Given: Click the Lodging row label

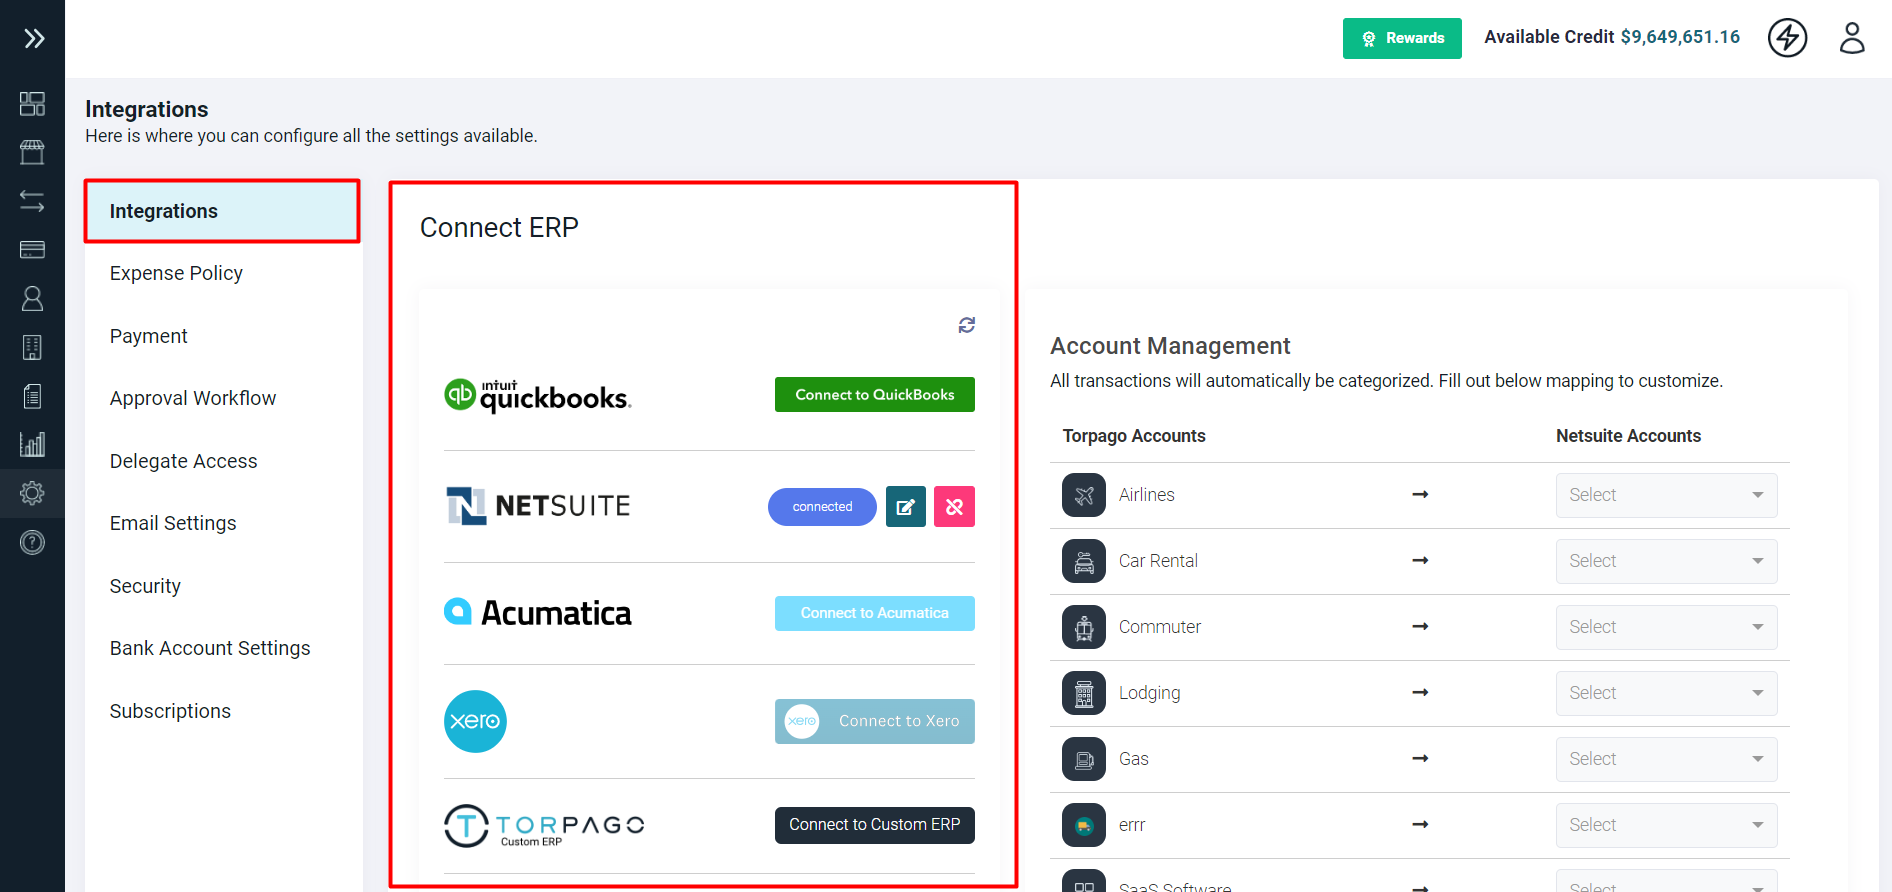Looking at the screenshot, I should coord(1149,693).
